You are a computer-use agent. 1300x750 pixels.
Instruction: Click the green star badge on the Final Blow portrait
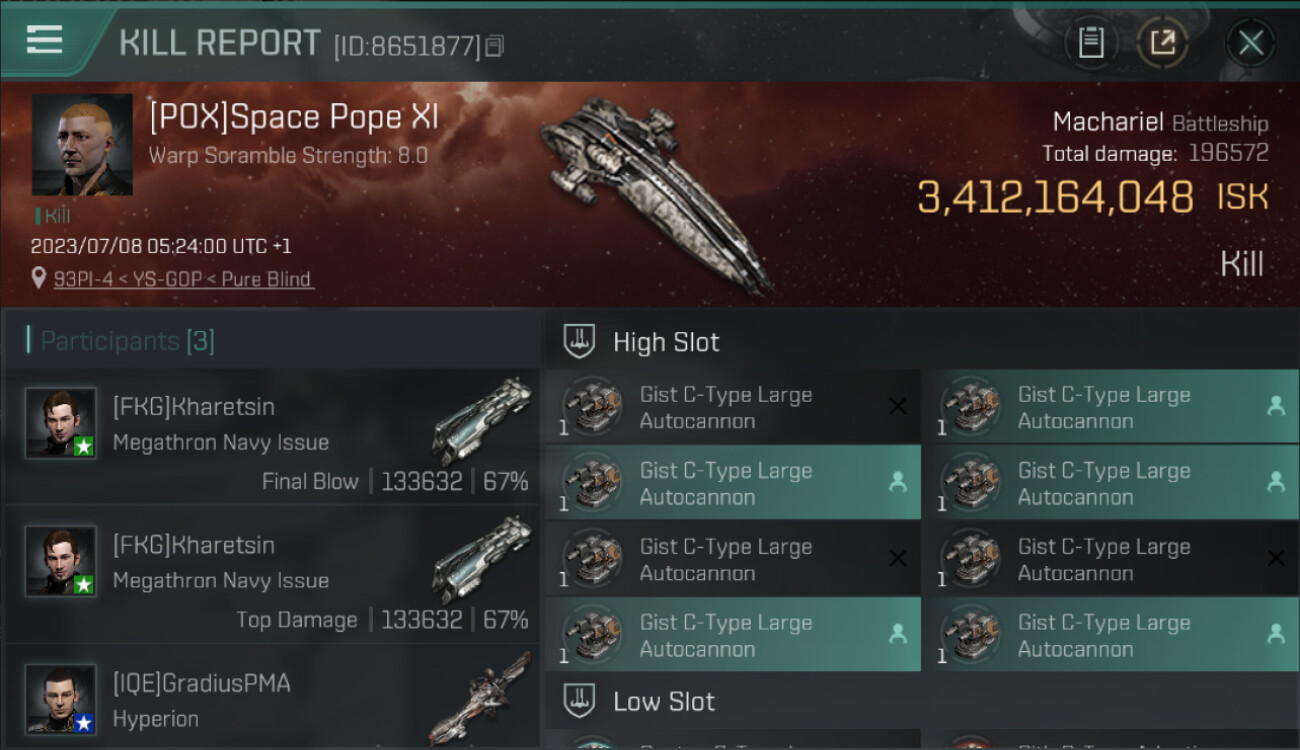click(x=84, y=446)
